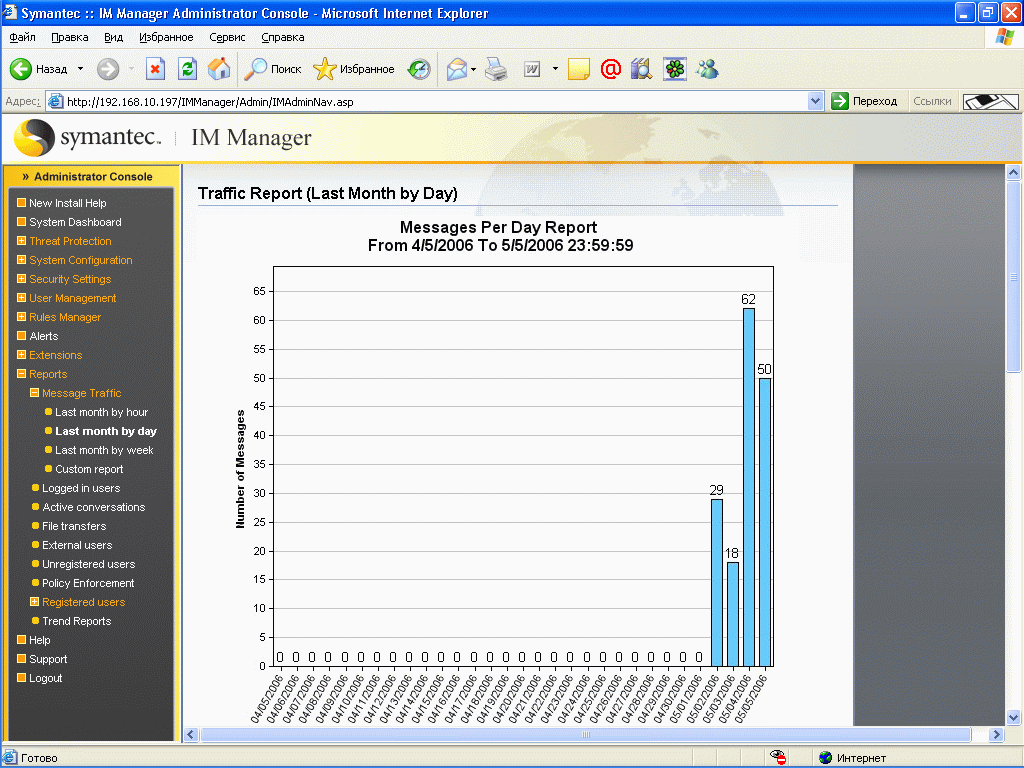Expand the Threat Protection tree node
1024x768 pixels.
tap(21, 241)
